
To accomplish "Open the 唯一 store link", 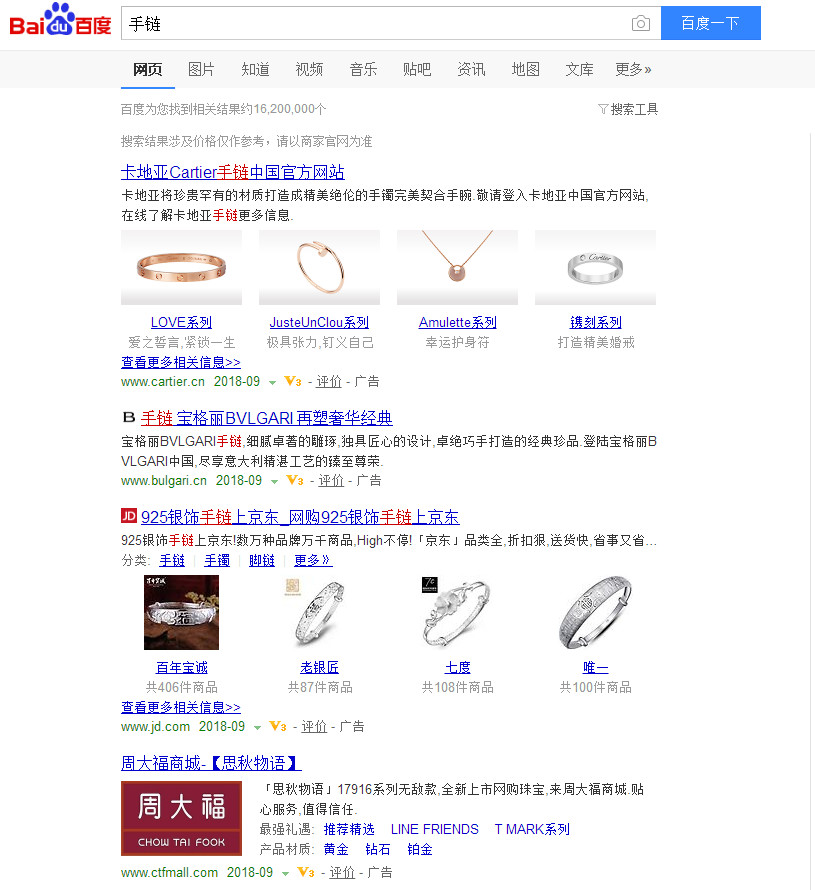I will (x=596, y=668).
